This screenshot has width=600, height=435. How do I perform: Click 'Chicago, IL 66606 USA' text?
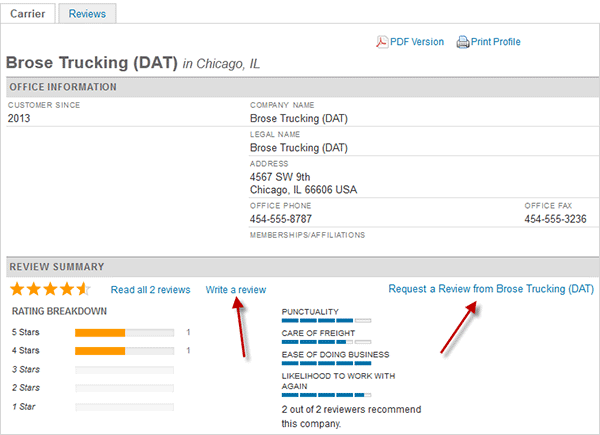[303, 190]
